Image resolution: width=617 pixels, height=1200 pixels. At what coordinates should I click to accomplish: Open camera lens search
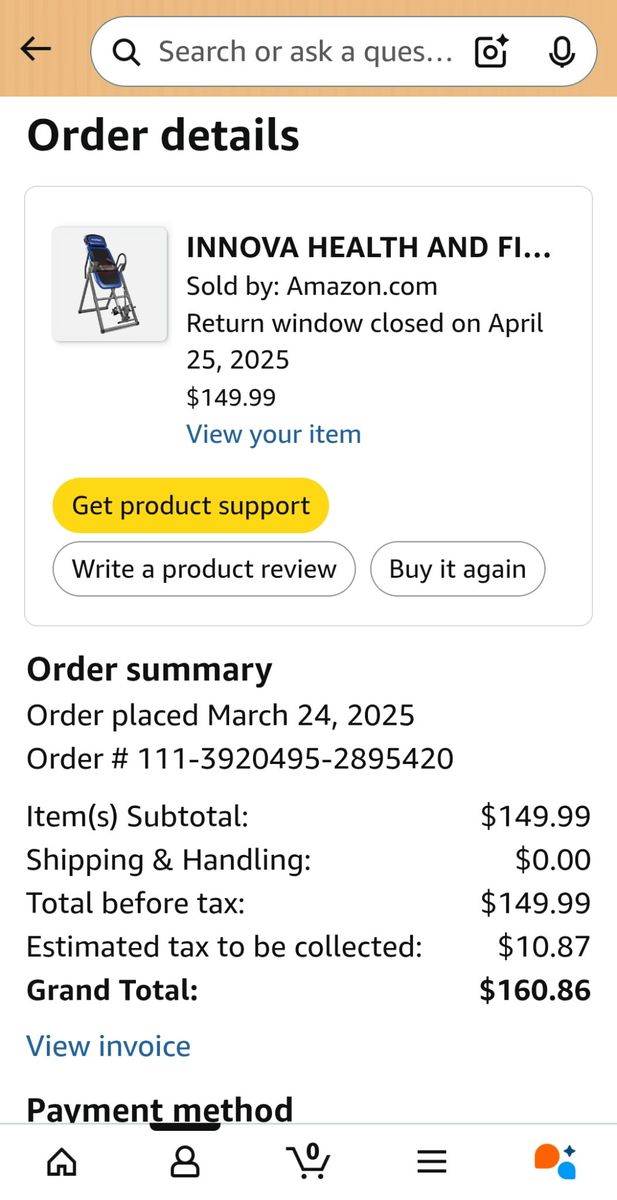click(491, 52)
